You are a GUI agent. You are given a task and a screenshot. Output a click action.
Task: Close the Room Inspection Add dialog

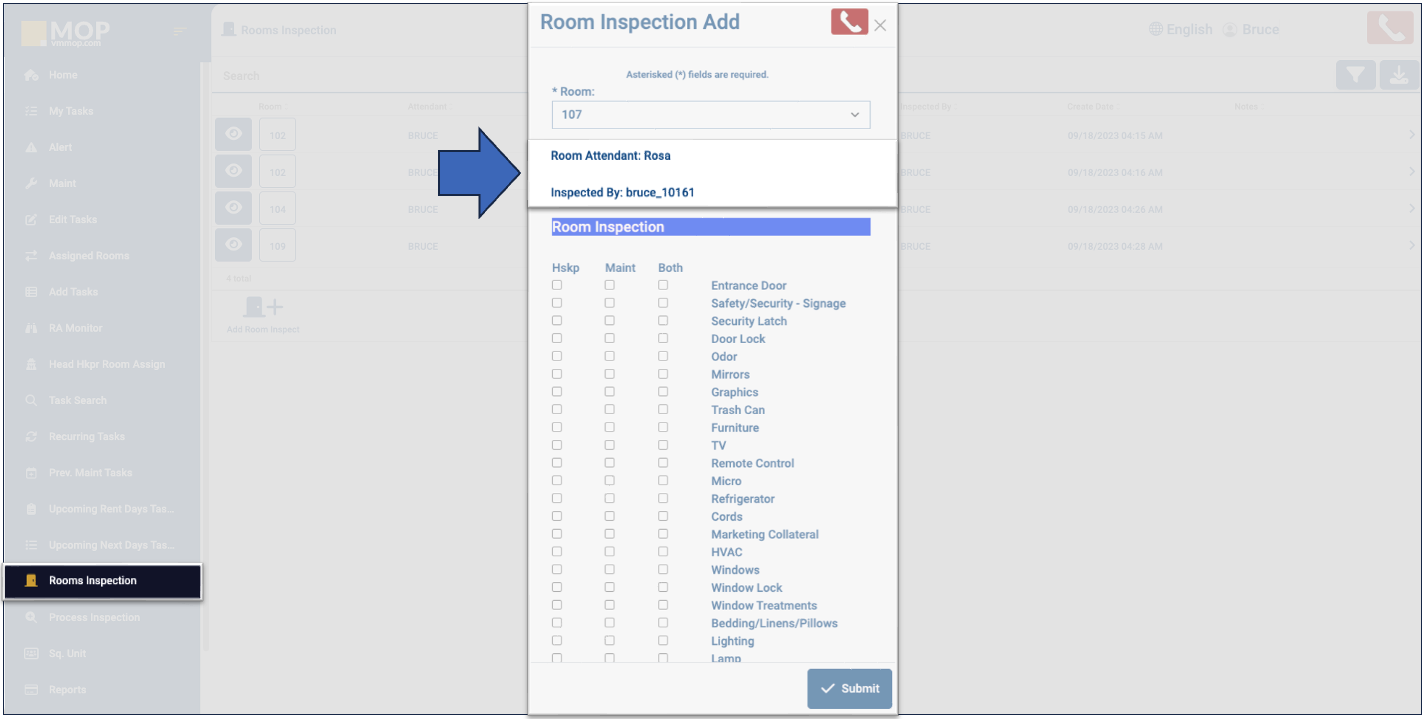click(880, 26)
